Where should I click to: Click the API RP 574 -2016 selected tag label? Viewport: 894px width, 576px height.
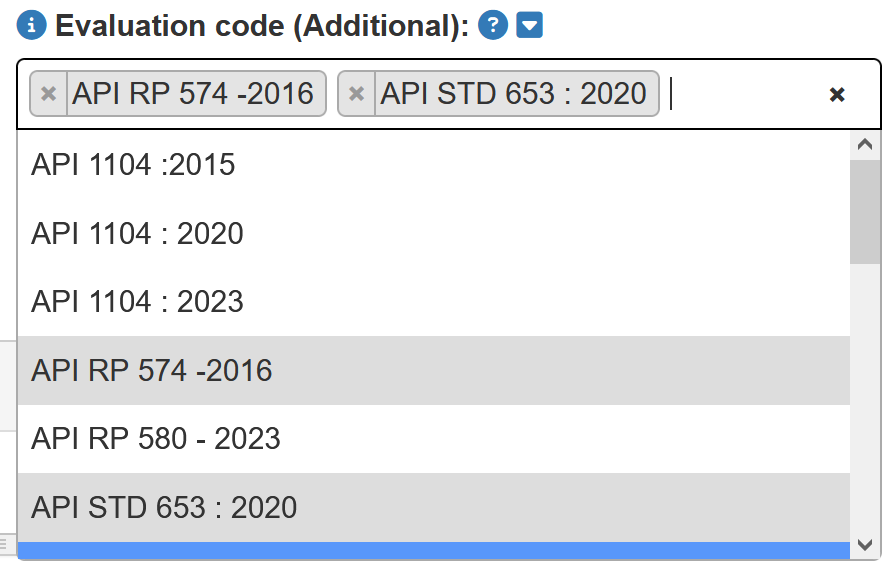tap(193, 94)
